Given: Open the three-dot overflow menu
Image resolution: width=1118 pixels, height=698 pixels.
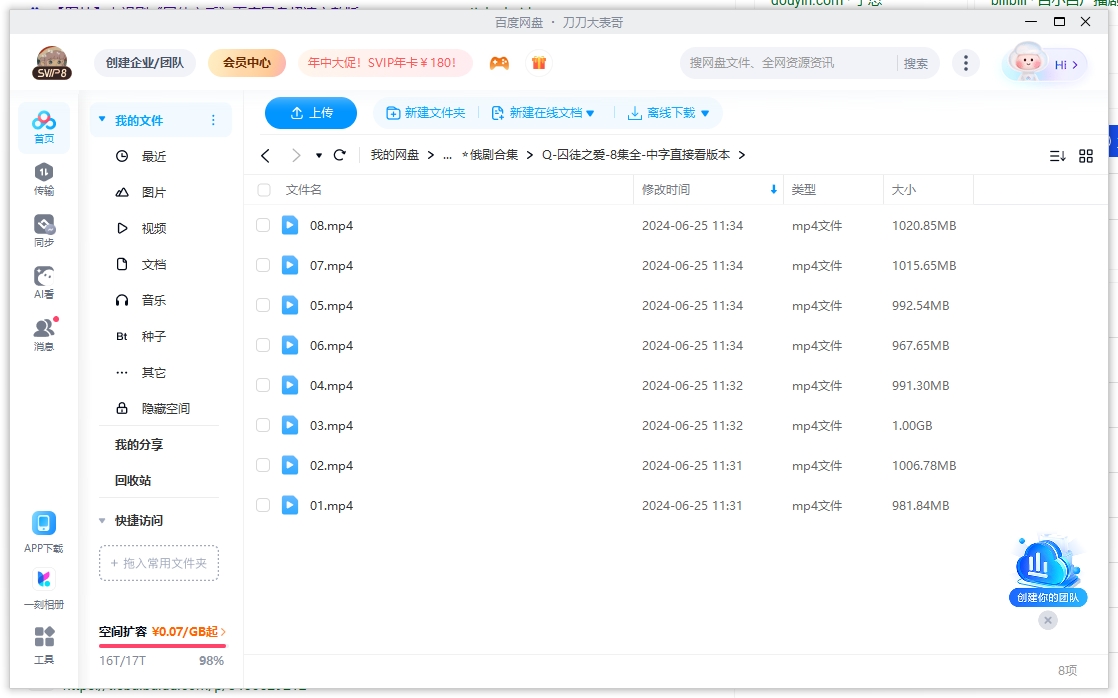Looking at the screenshot, I should (x=966, y=62).
